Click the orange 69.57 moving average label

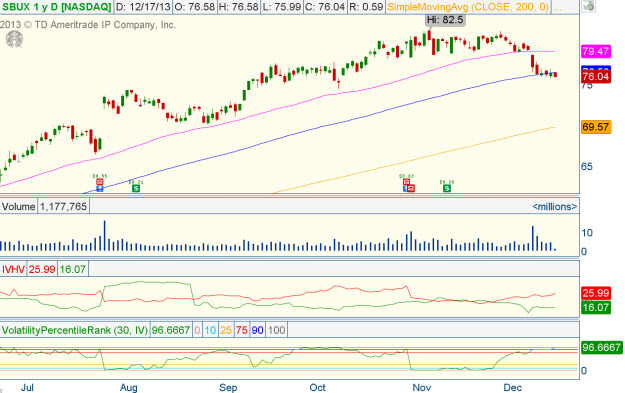(596, 127)
